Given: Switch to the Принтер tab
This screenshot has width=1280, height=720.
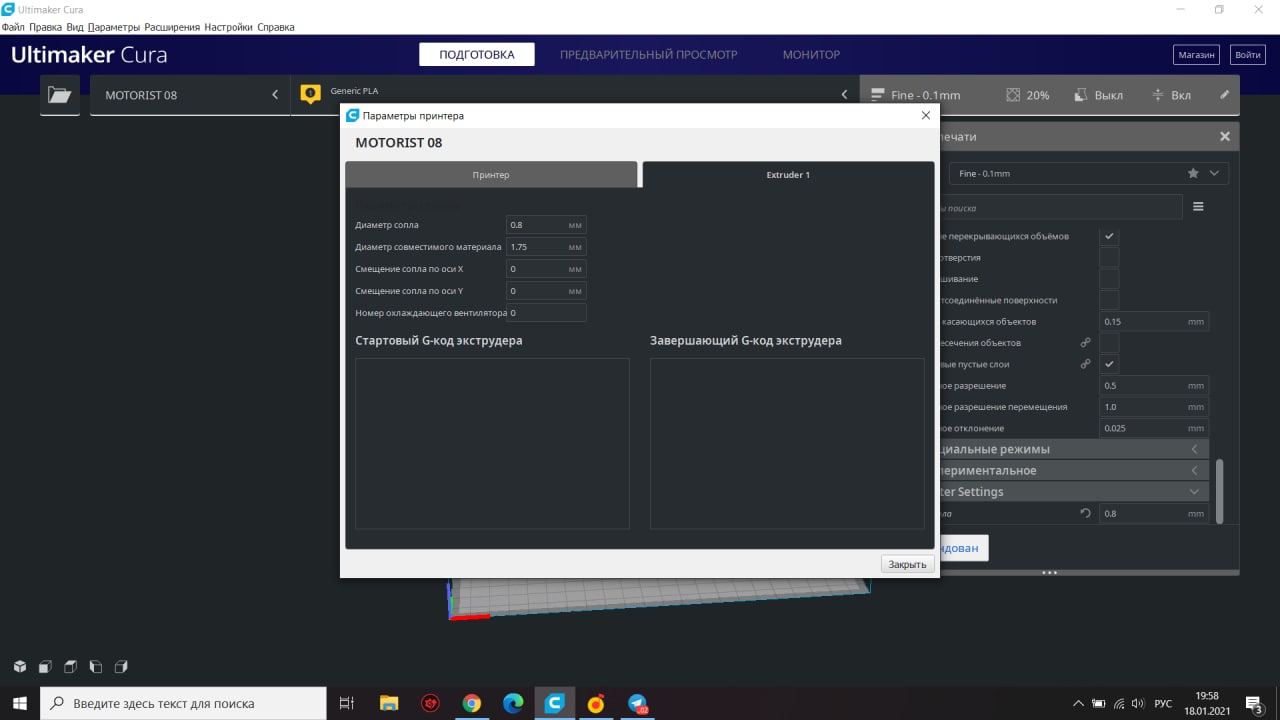Looking at the screenshot, I should (491, 175).
